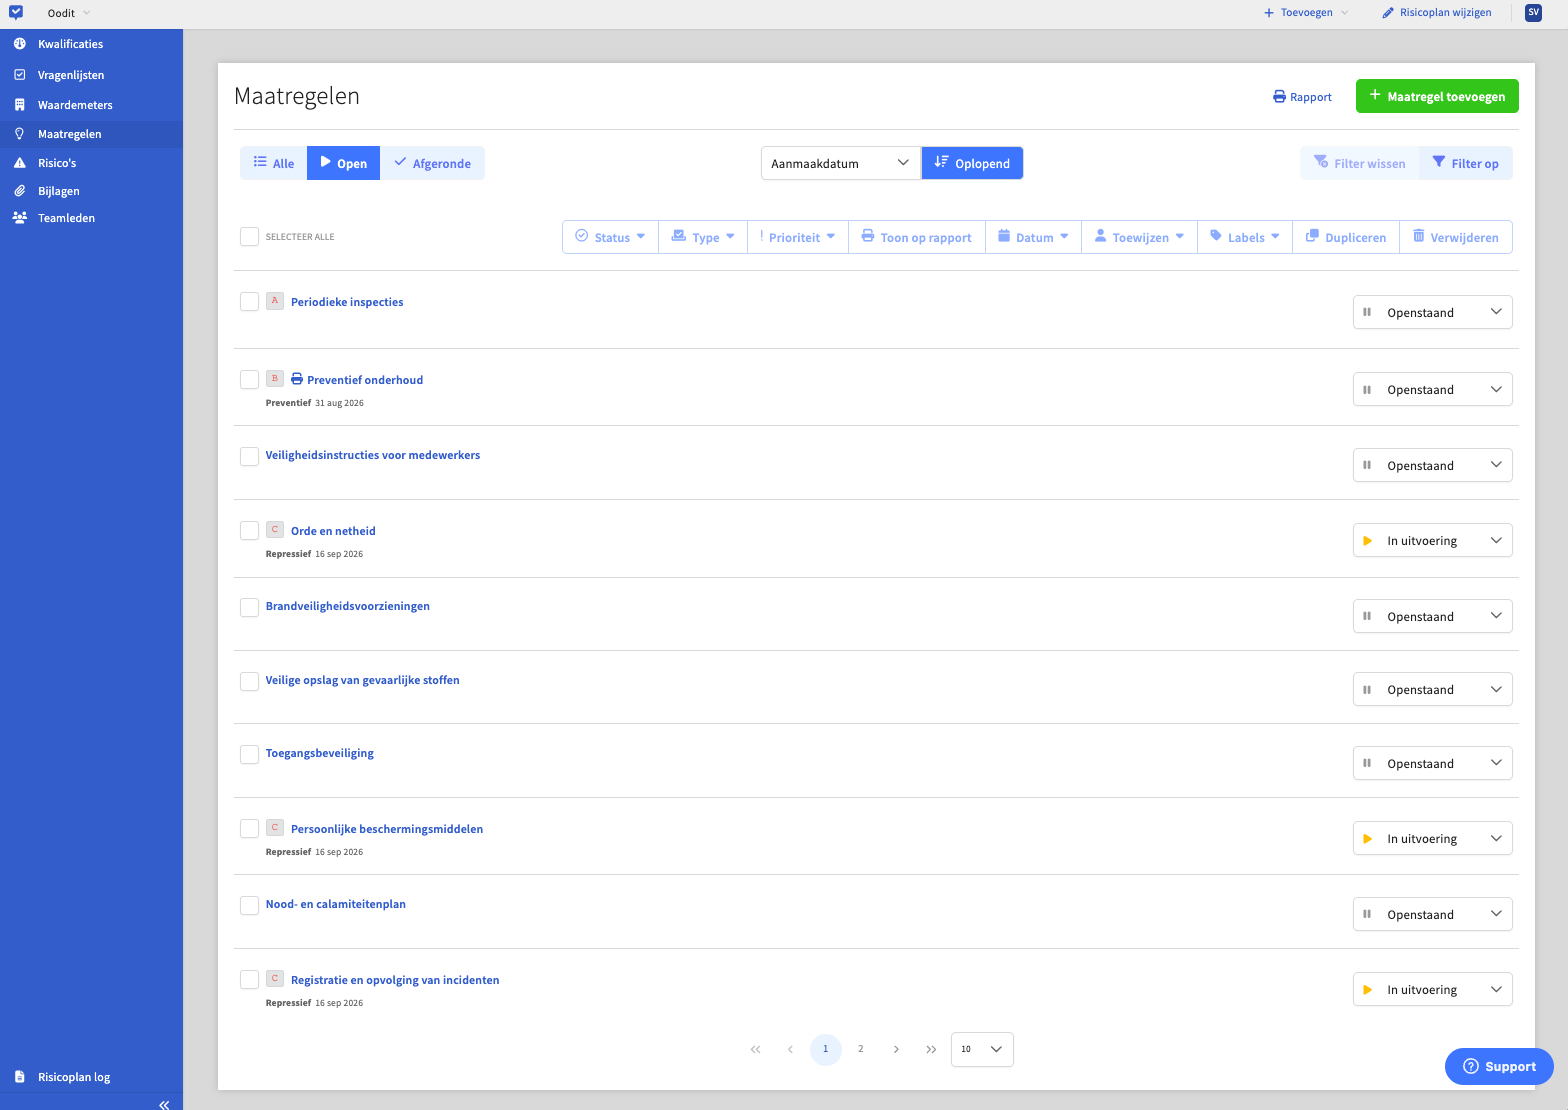
Task: Open the Toevoegen menu in the top bar
Action: [1306, 13]
